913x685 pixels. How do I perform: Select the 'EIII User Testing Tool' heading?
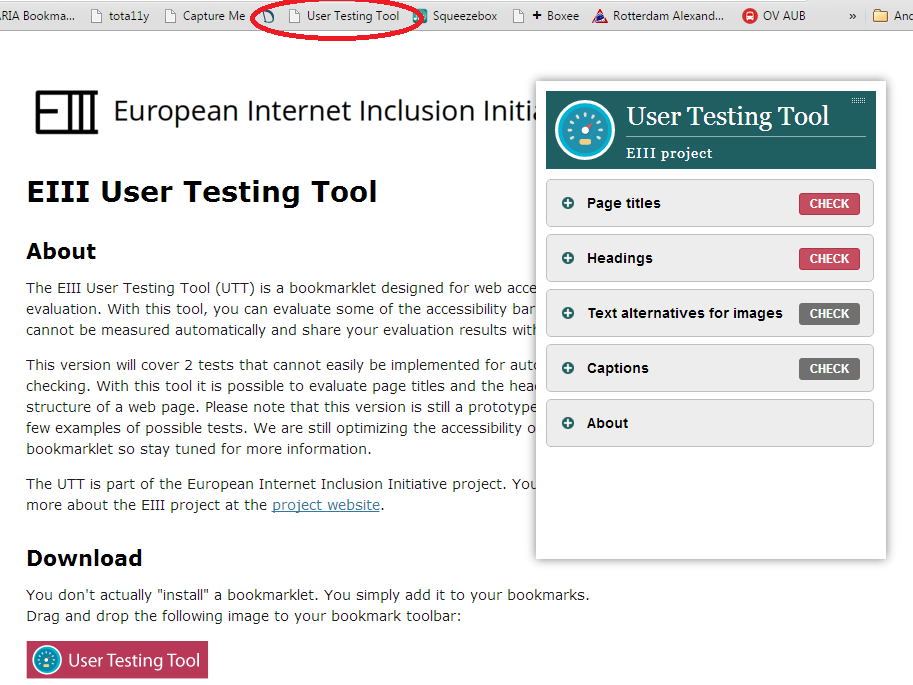point(202,192)
